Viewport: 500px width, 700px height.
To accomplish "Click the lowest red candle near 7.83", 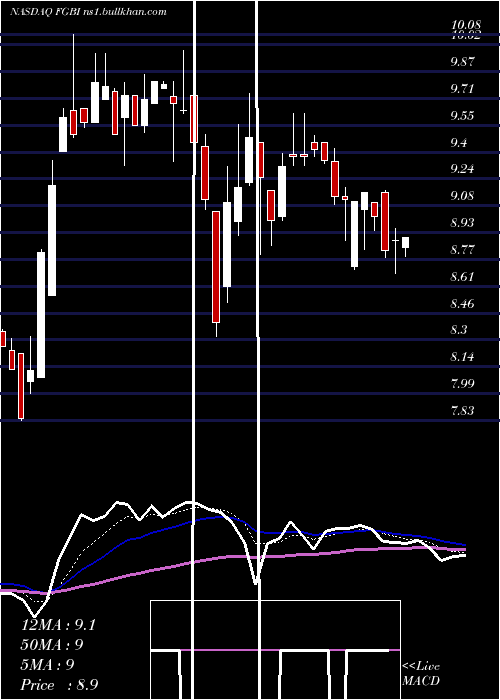I will click(x=21, y=386).
